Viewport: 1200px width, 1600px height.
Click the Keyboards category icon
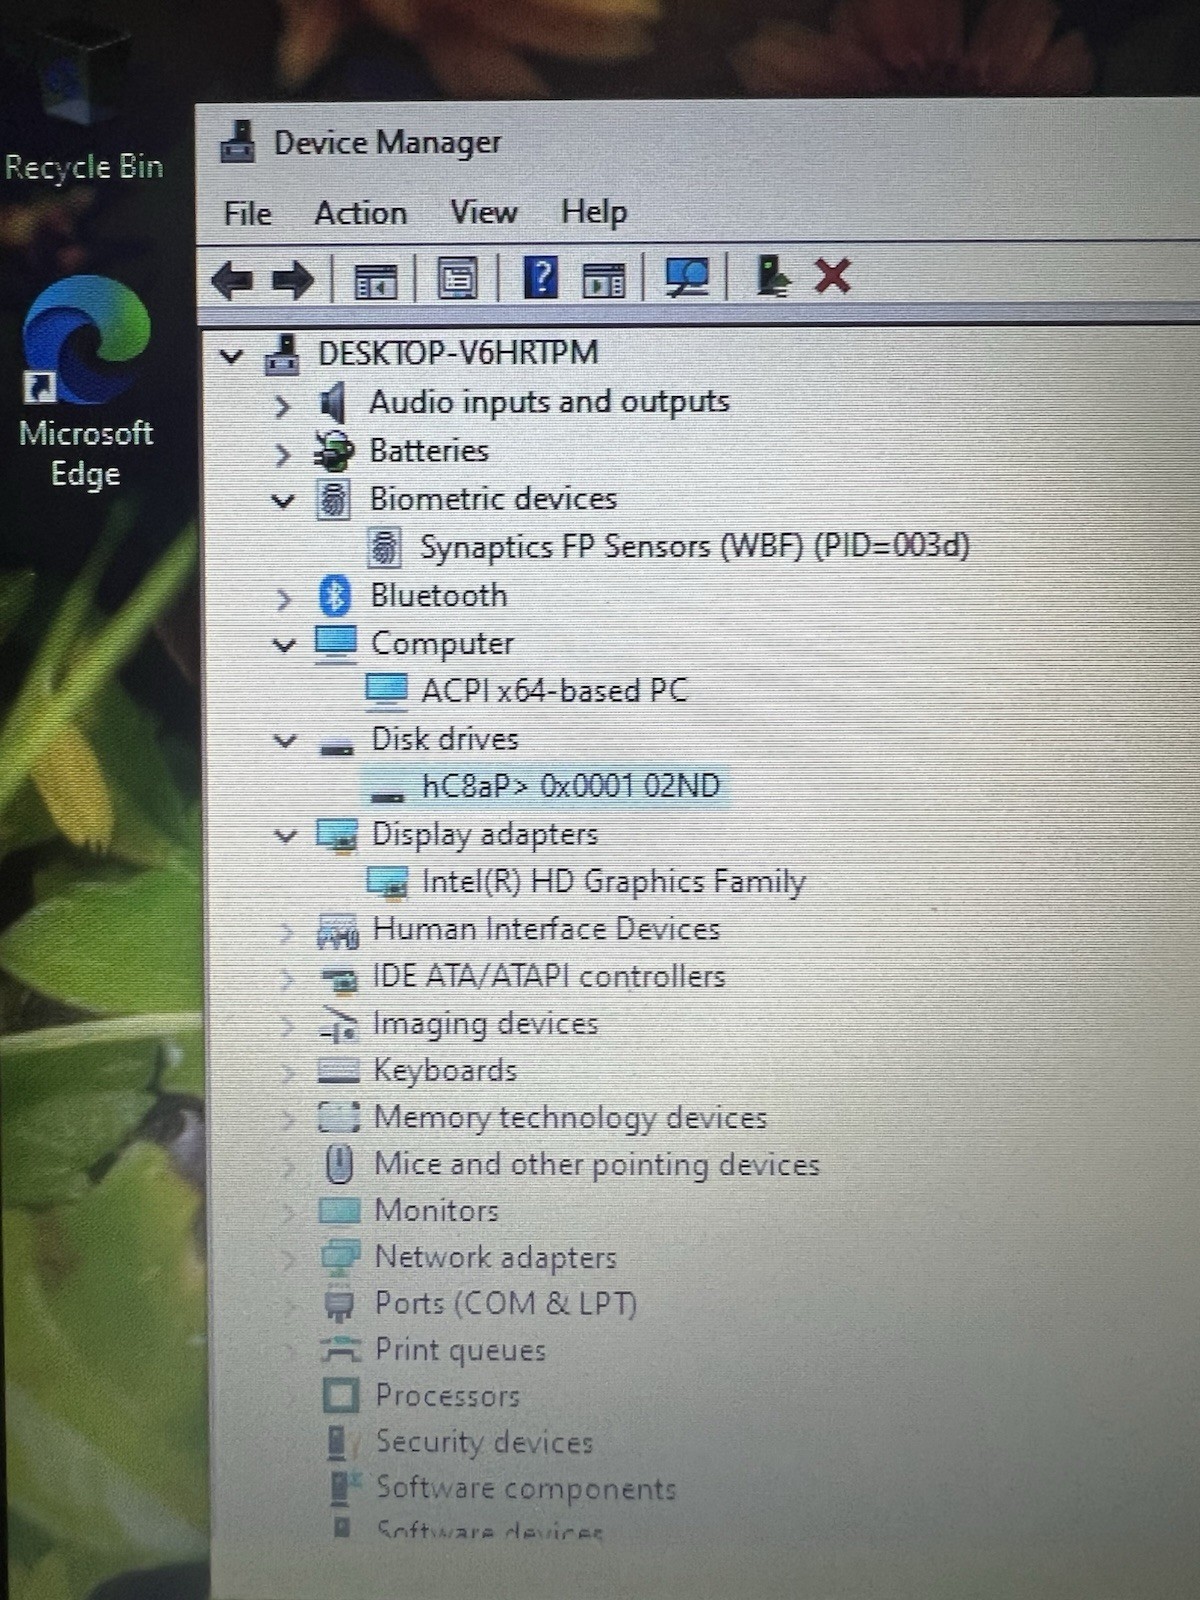coord(339,1071)
